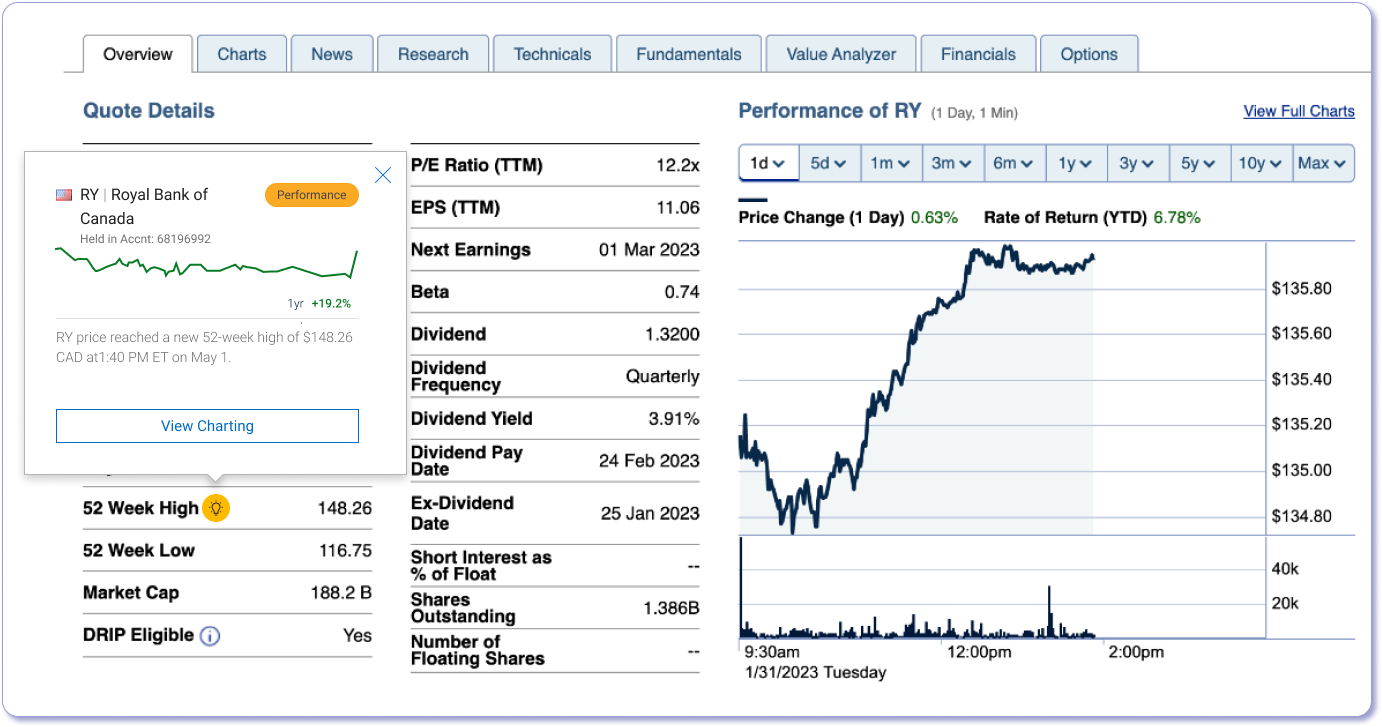Click the 52 Week Low value 116.75

pos(345,550)
